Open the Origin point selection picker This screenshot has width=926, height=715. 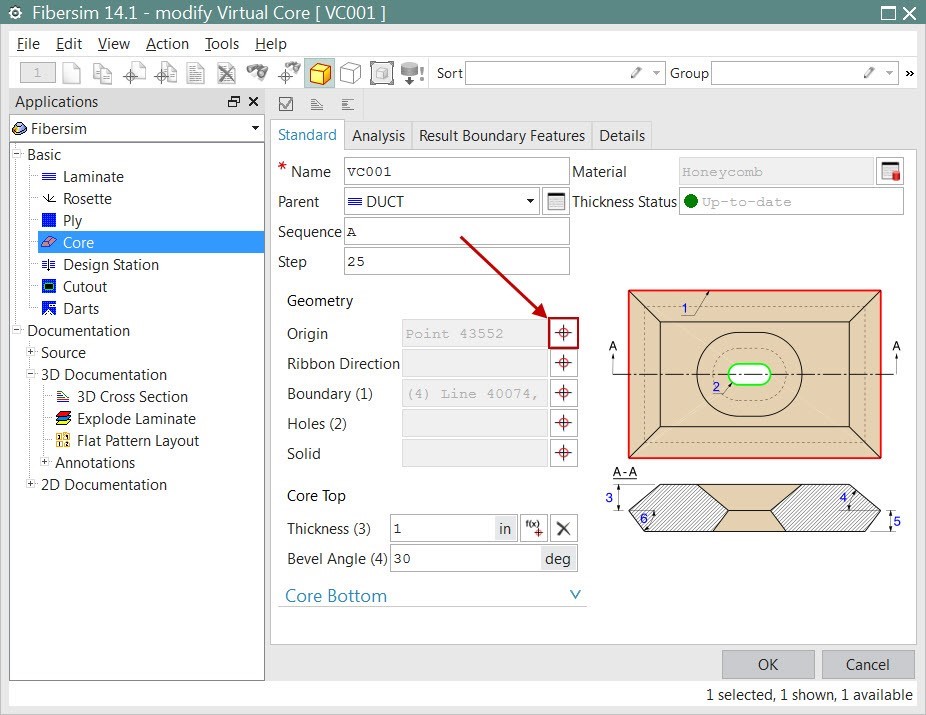563,332
